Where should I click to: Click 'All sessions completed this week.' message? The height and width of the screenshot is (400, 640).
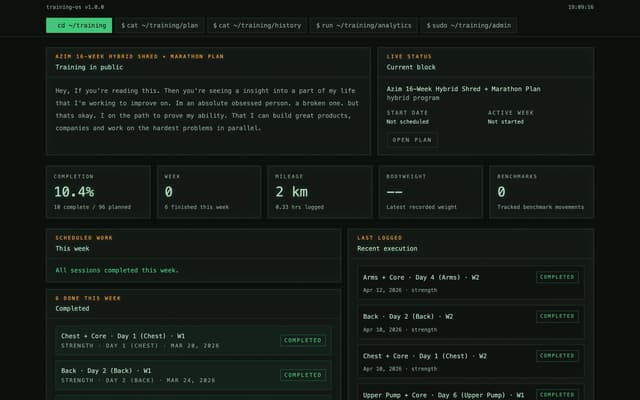click(117, 270)
